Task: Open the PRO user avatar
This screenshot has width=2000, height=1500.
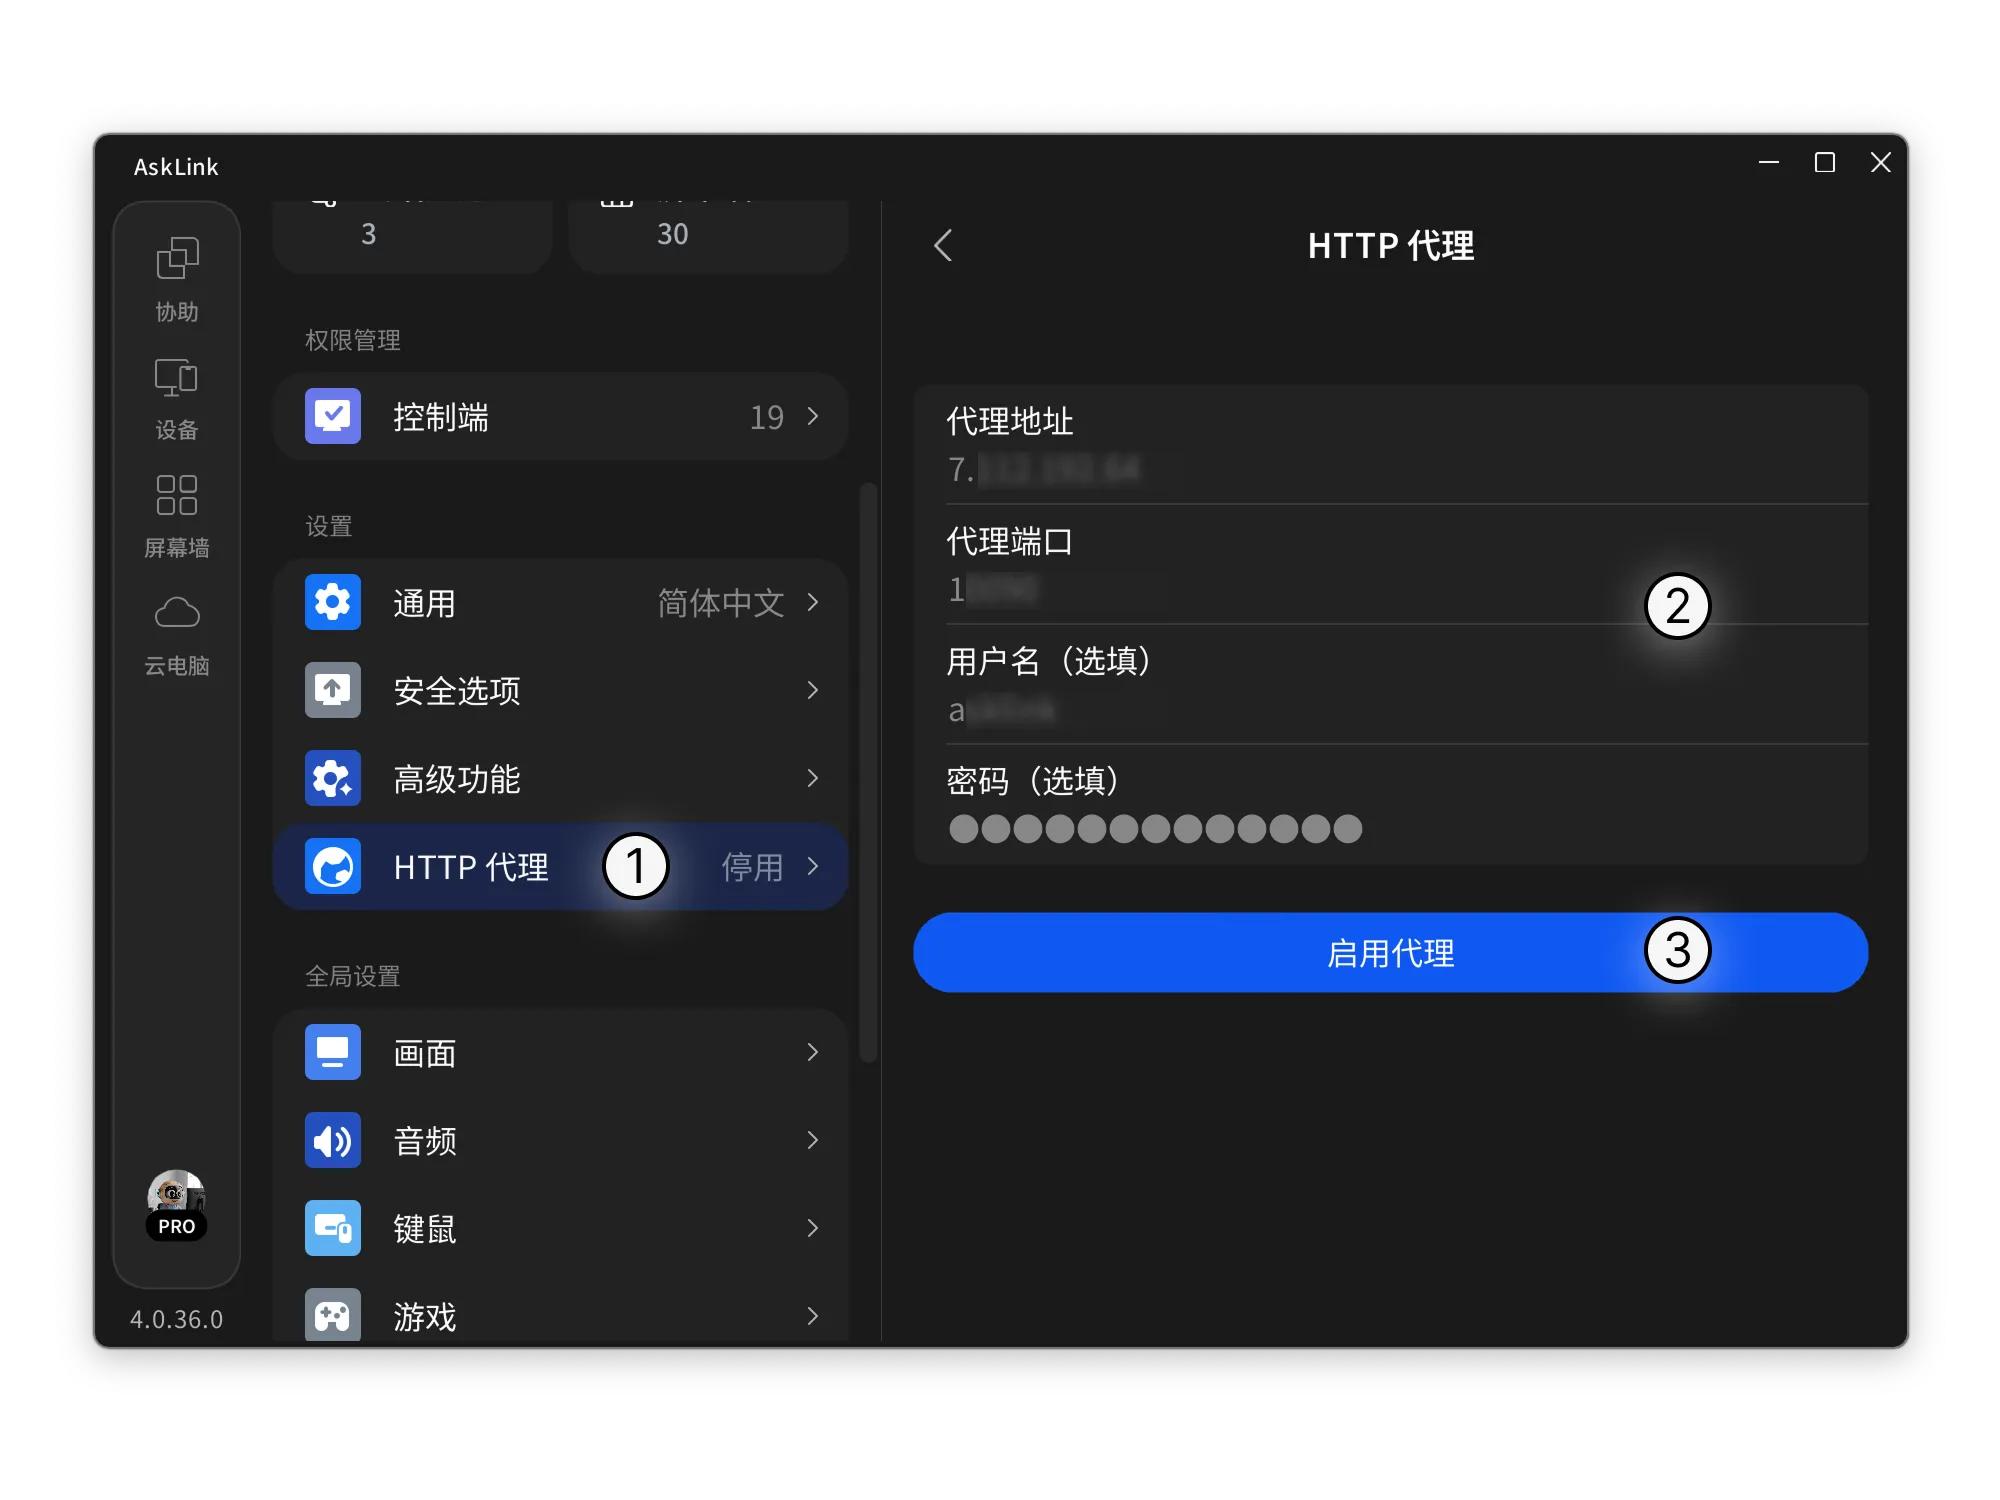Action: pyautogui.click(x=176, y=1205)
